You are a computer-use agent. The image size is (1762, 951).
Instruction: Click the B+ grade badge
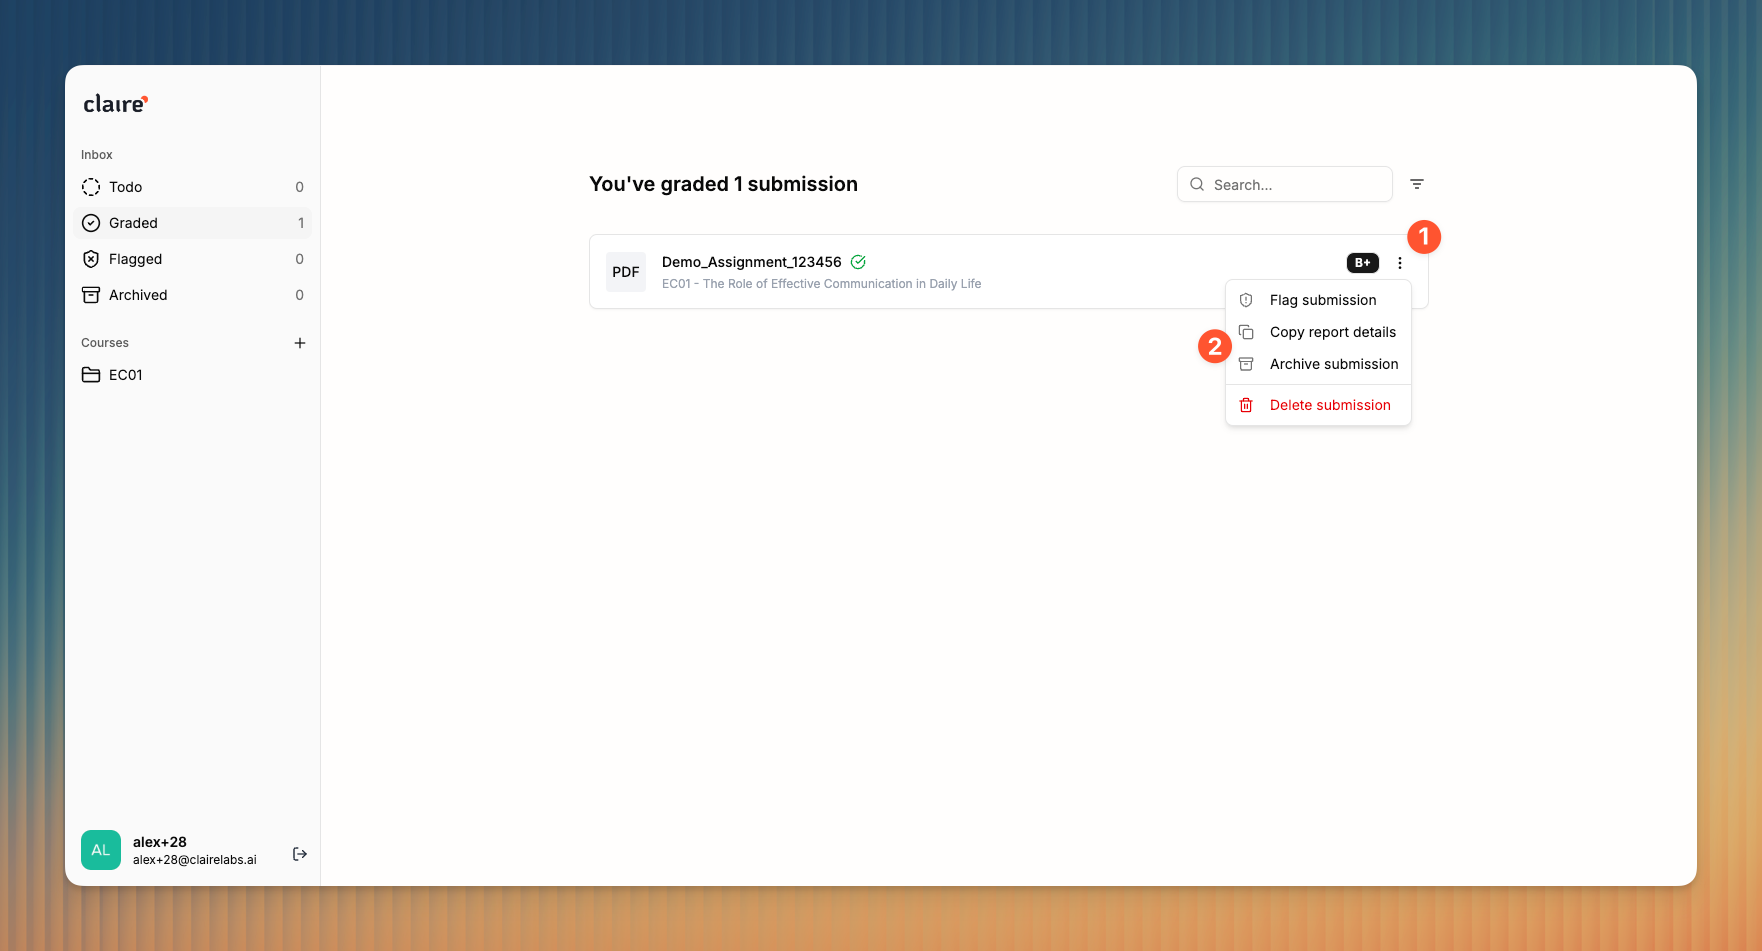coord(1362,263)
